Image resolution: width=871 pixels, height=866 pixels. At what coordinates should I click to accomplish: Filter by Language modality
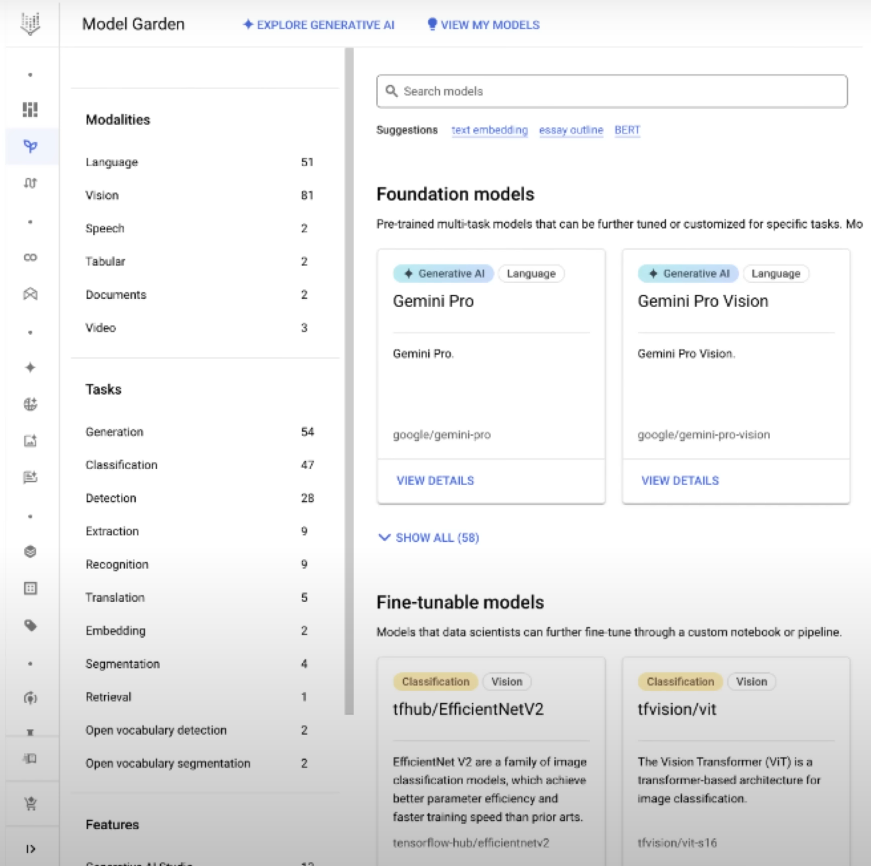(199, 162)
